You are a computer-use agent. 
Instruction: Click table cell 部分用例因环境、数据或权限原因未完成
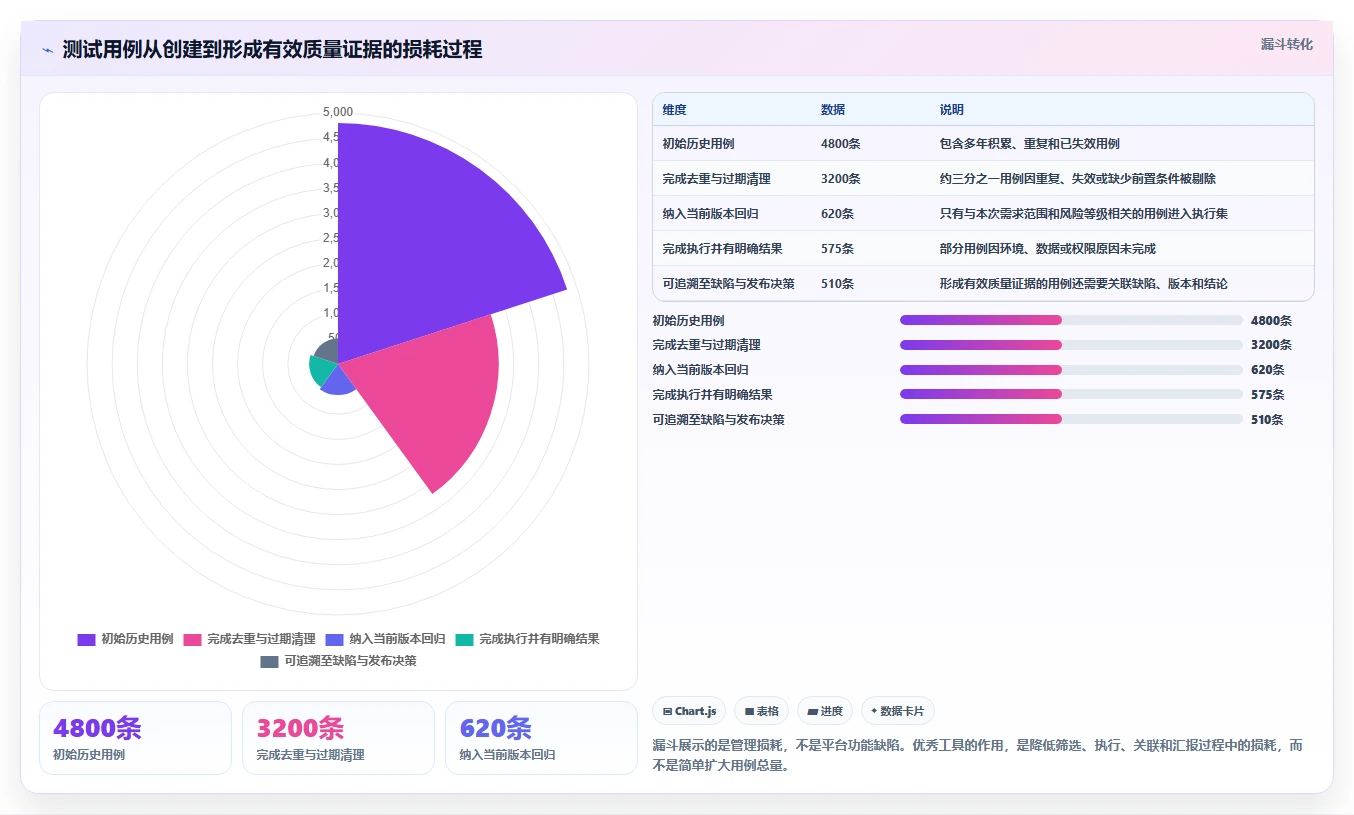[x=1047, y=249]
